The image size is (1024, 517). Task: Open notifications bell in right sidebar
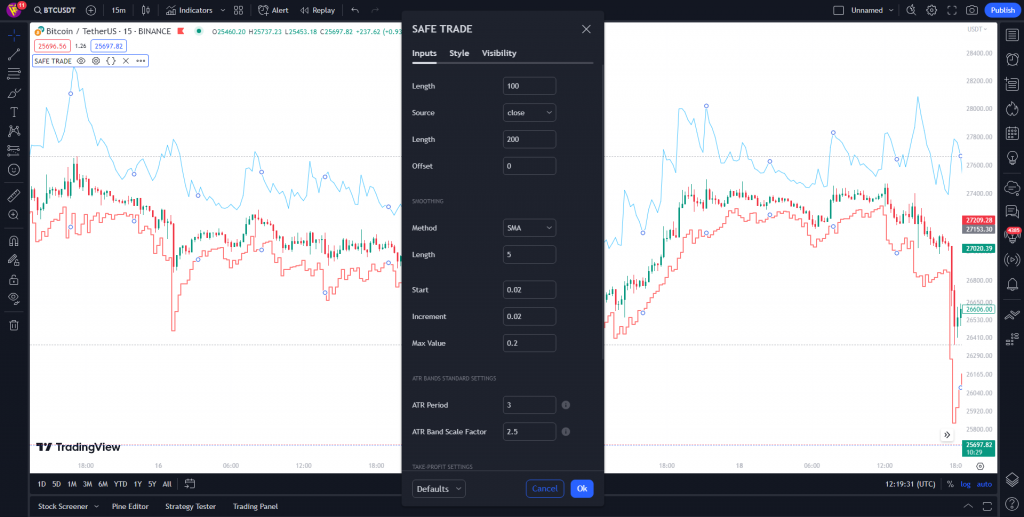tap(1012, 284)
